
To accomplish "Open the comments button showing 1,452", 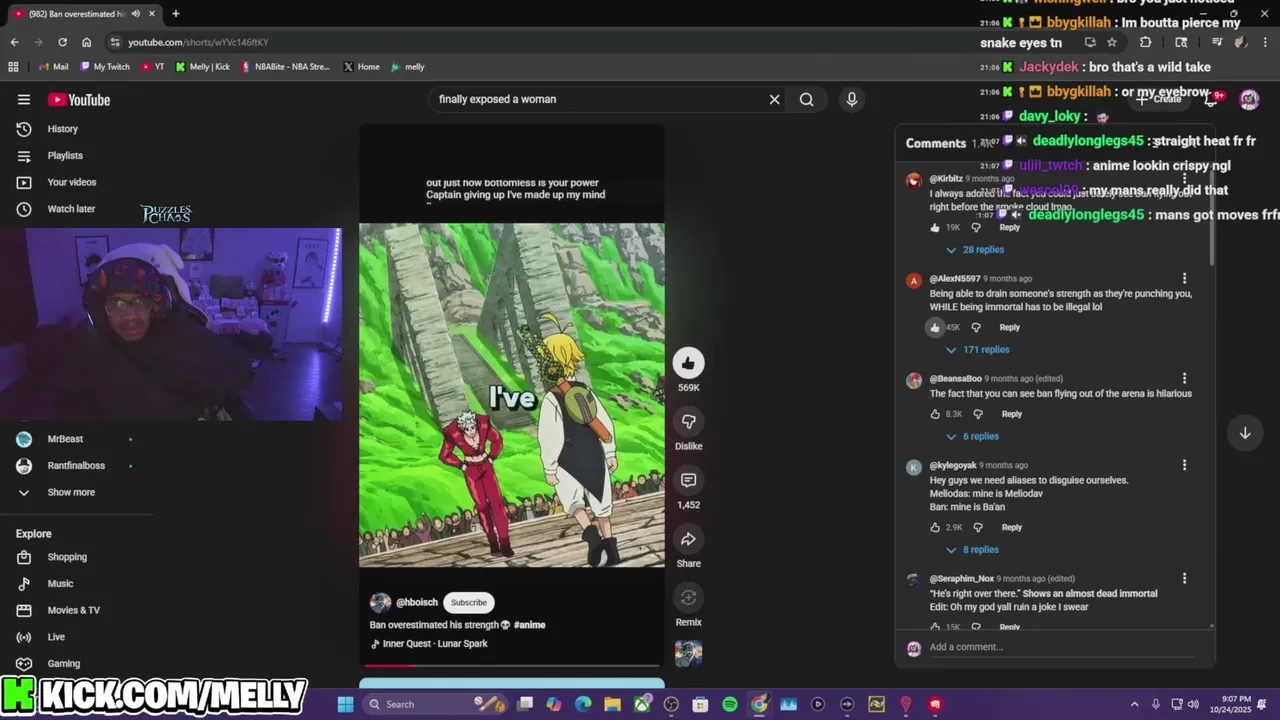I will pyautogui.click(x=688, y=481).
